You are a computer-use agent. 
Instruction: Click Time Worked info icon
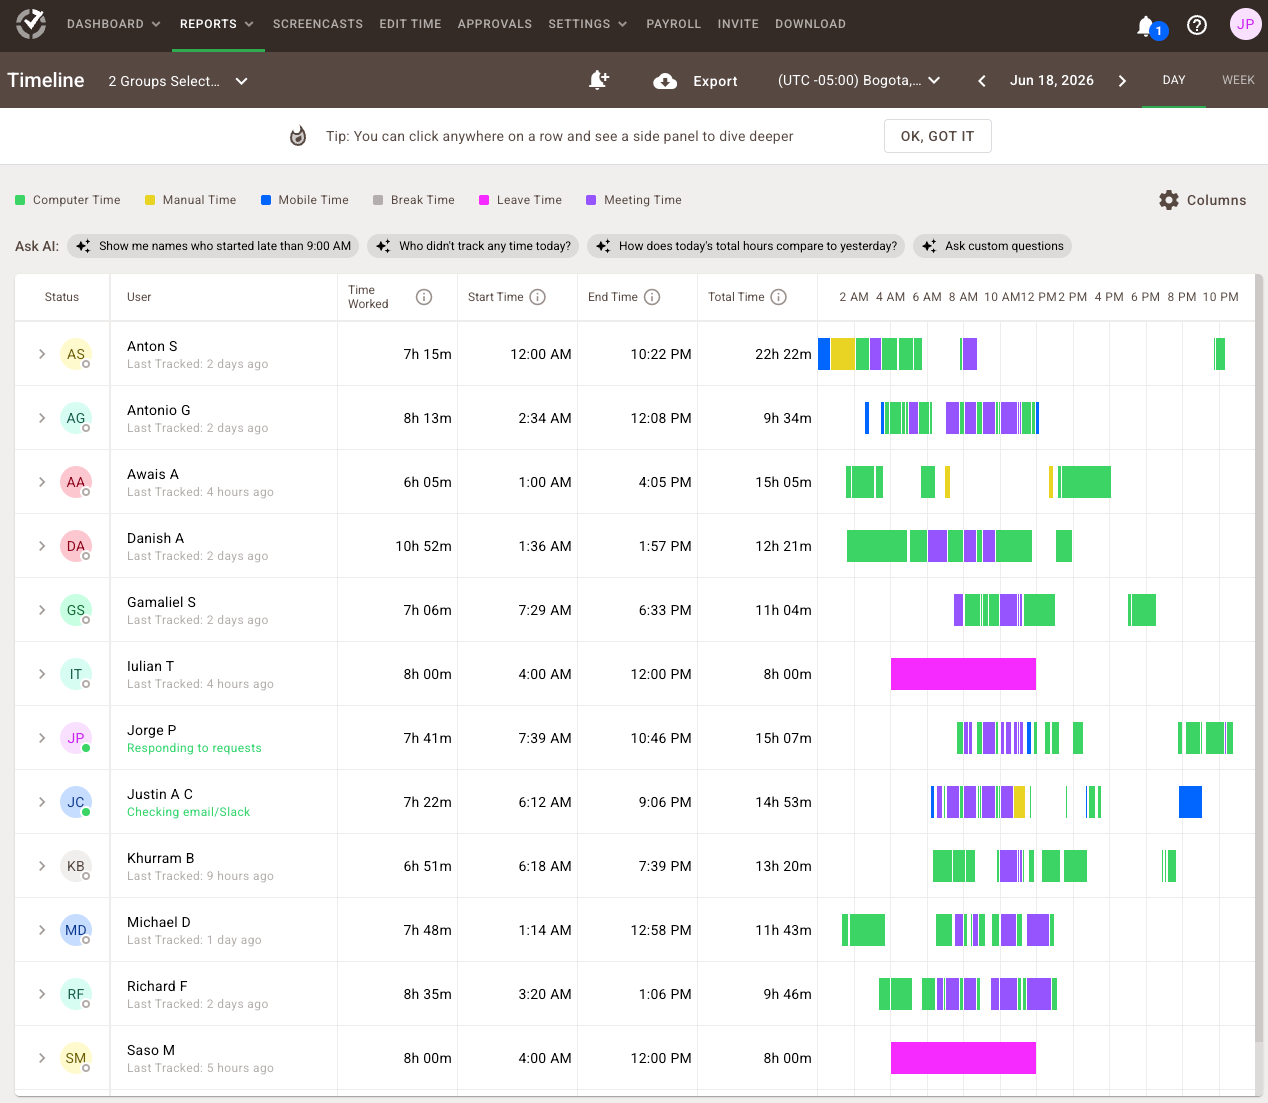(x=424, y=297)
